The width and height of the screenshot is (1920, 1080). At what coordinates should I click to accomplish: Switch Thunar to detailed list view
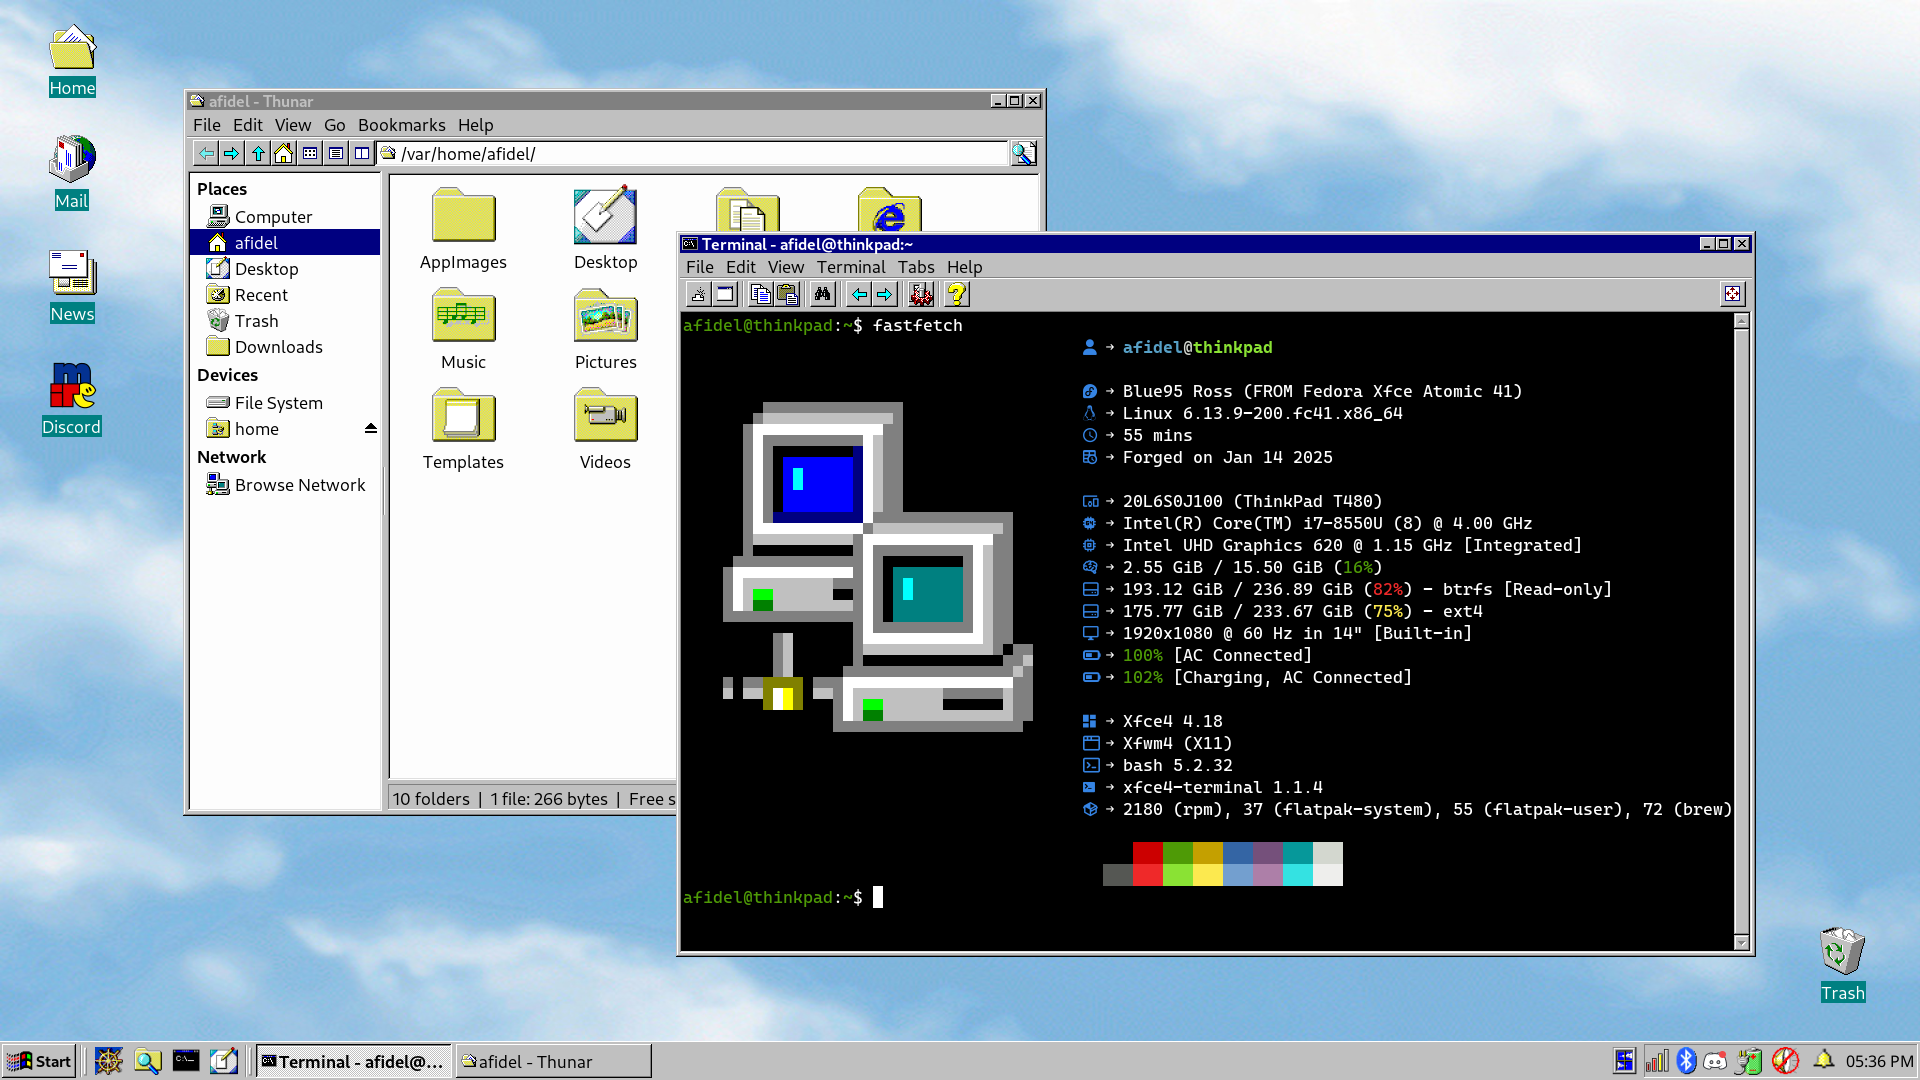(336, 153)
